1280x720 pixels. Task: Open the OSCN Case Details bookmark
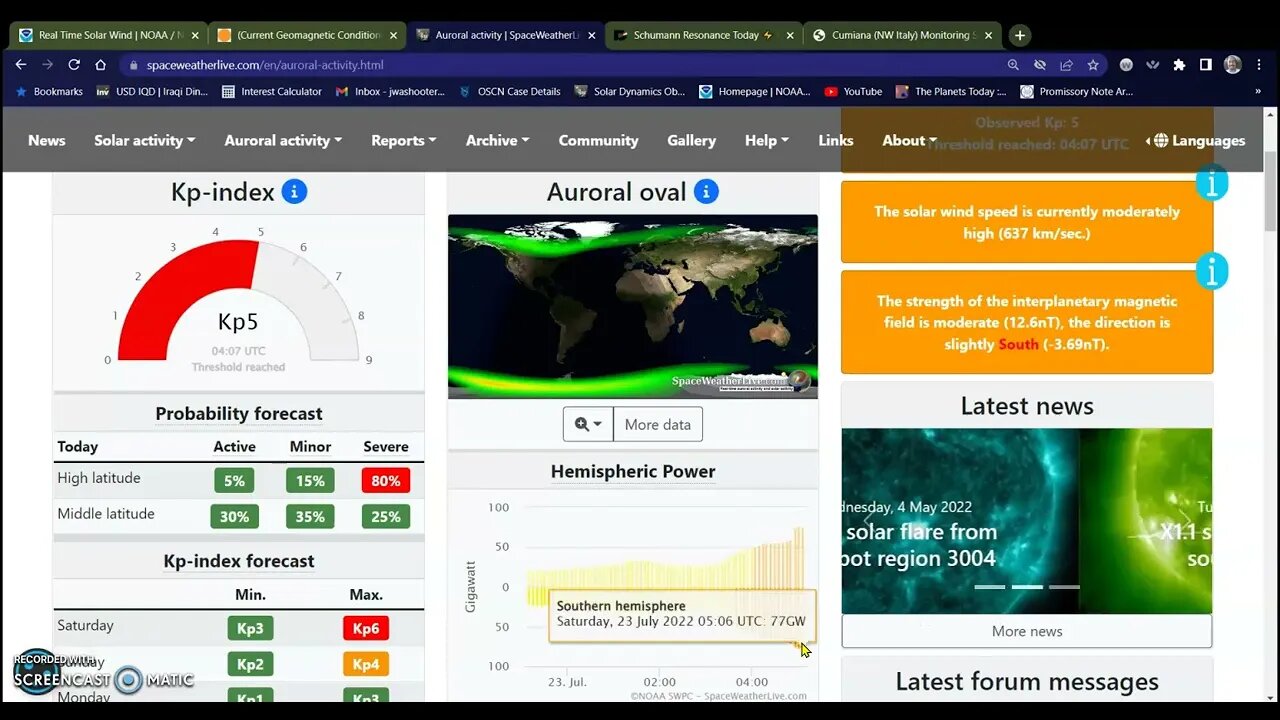(x=509, y=91)
